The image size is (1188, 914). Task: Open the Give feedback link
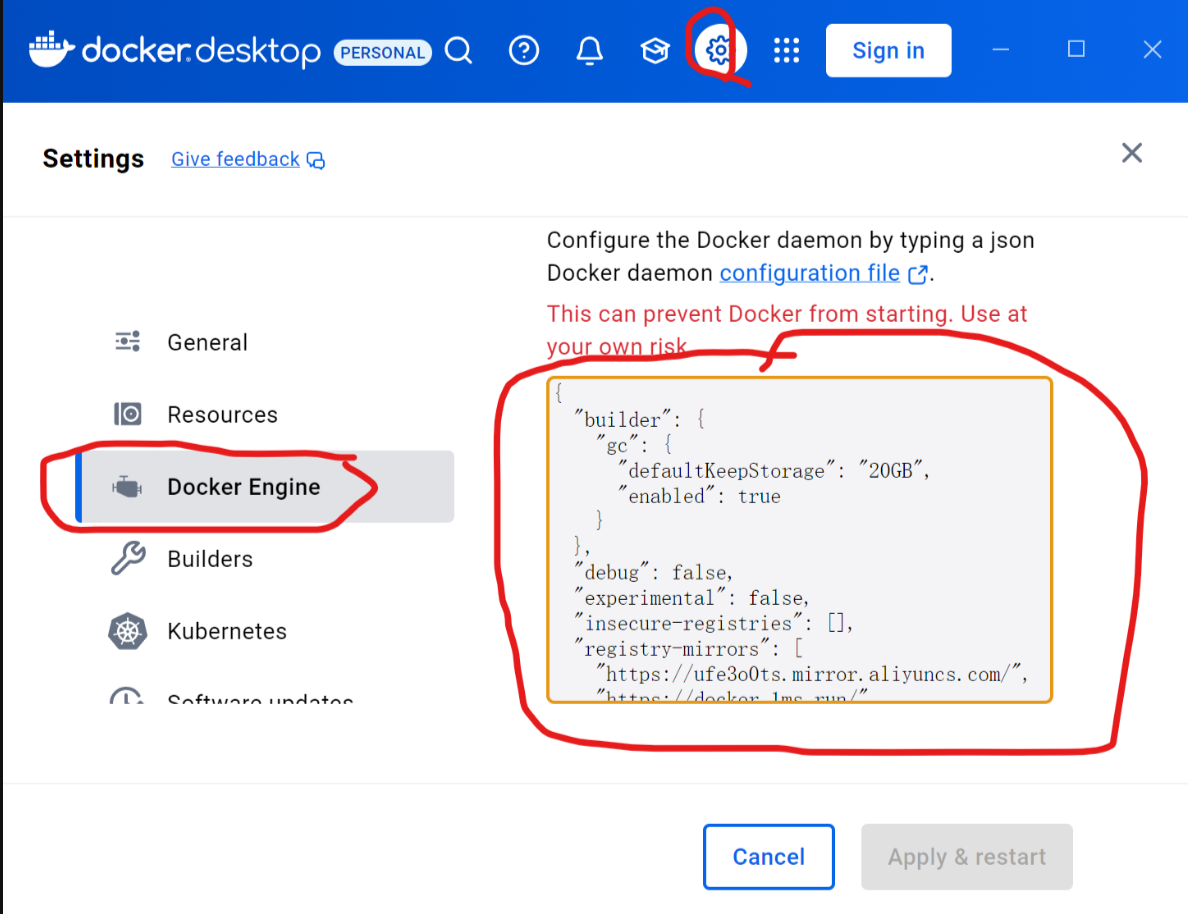[235, 159]
